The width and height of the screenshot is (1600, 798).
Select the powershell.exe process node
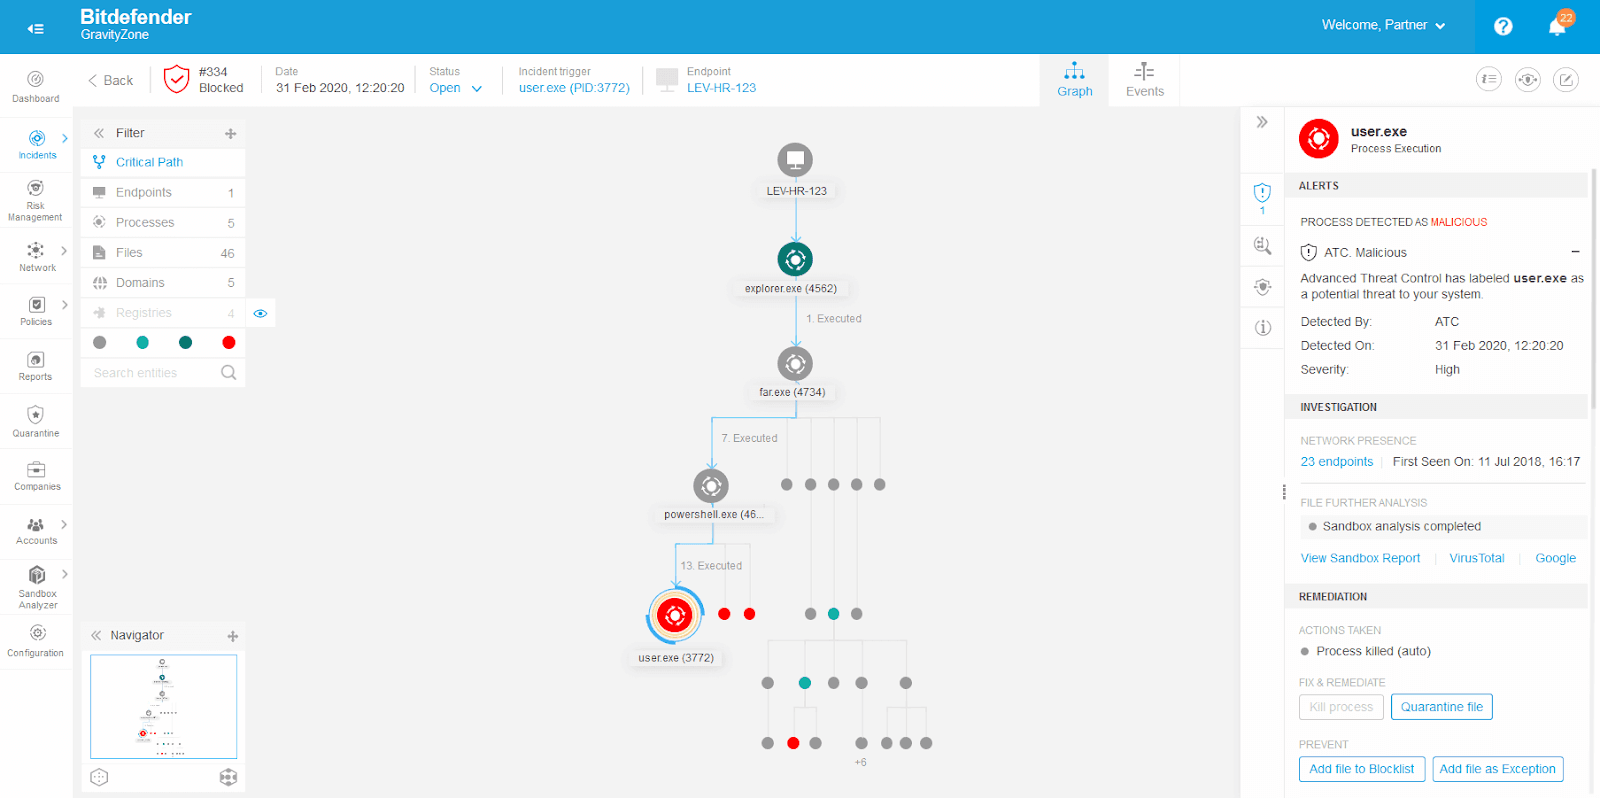[x=711, y=486]
